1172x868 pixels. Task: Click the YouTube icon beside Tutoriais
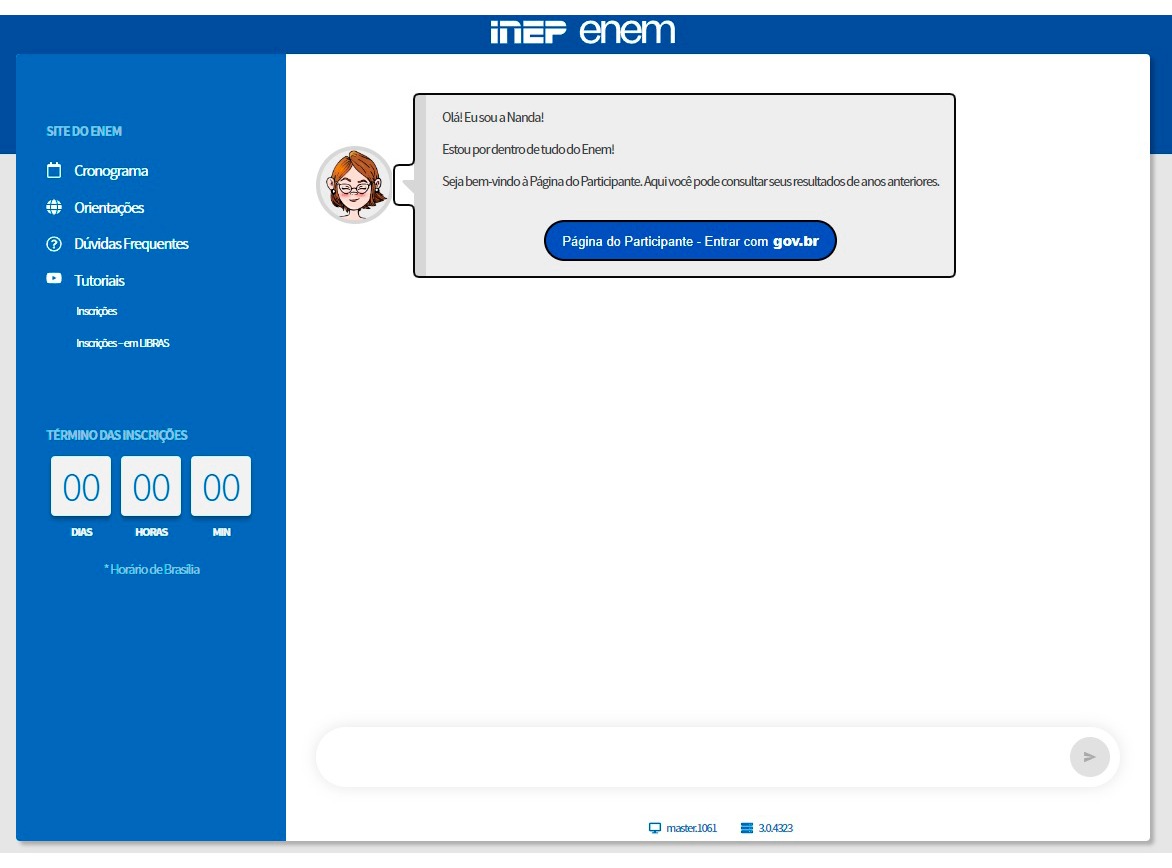54,280
